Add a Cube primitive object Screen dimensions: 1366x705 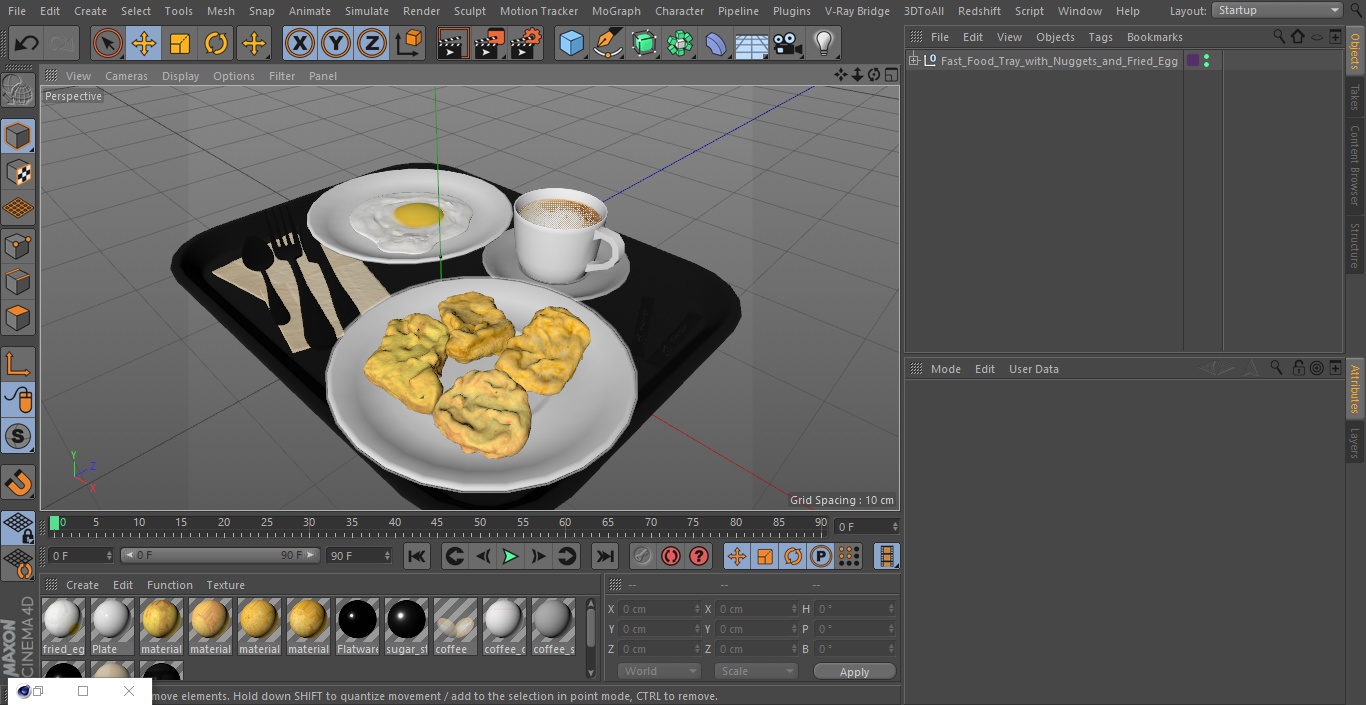tap(571, 43)
